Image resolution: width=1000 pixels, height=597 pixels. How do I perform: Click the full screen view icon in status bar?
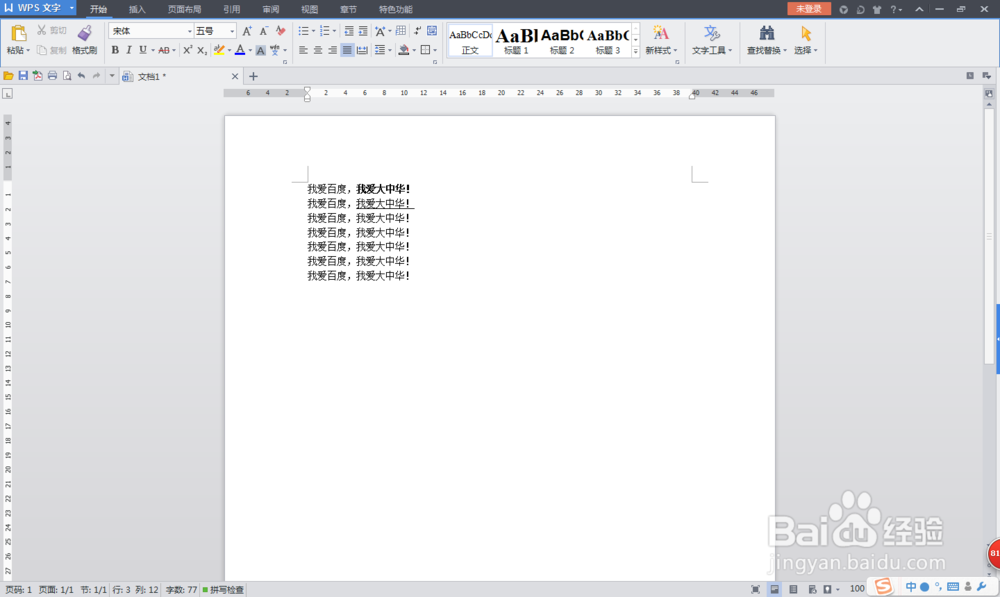(756, 589)
